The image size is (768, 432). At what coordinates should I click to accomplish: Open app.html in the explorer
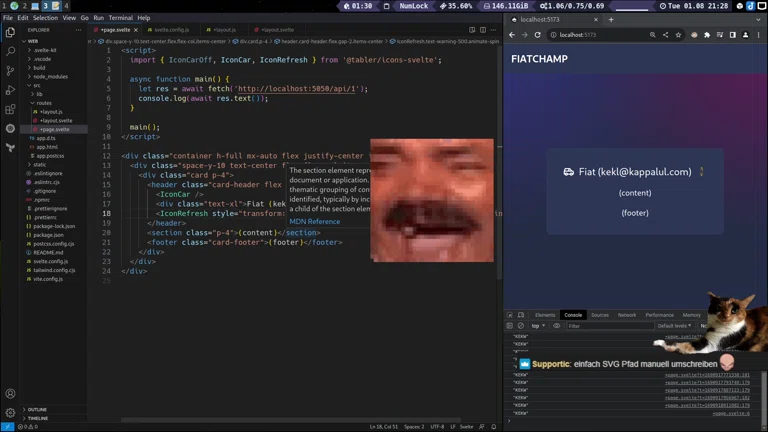(47, 147)
